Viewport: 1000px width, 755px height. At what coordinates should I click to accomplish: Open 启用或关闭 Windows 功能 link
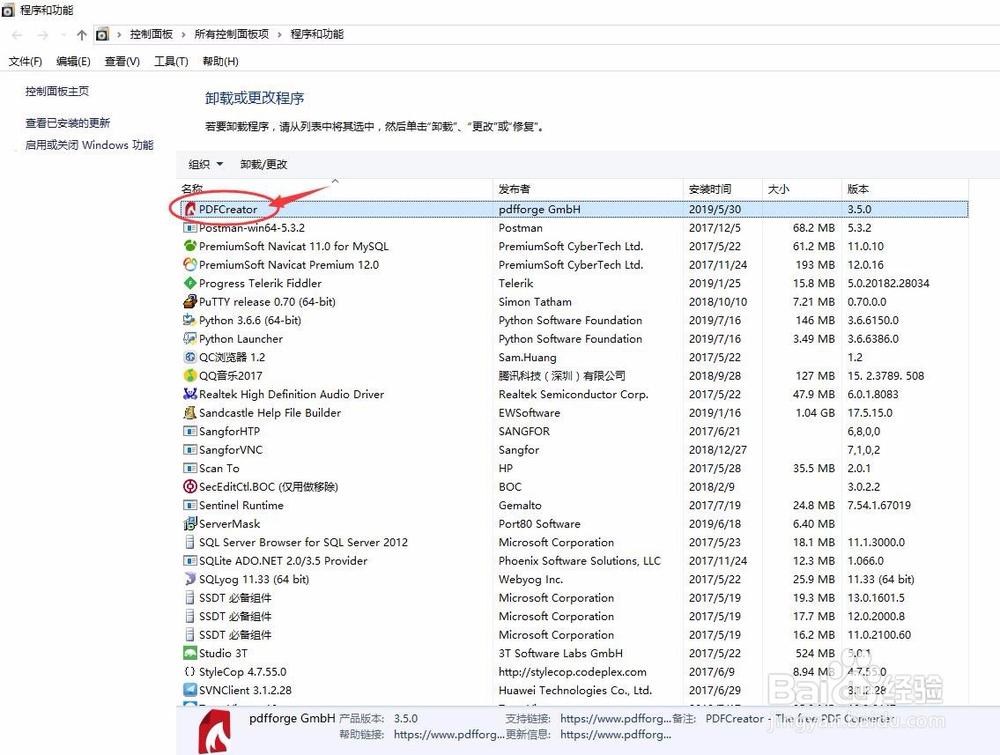pyautogui.click(x=89, y=145)
